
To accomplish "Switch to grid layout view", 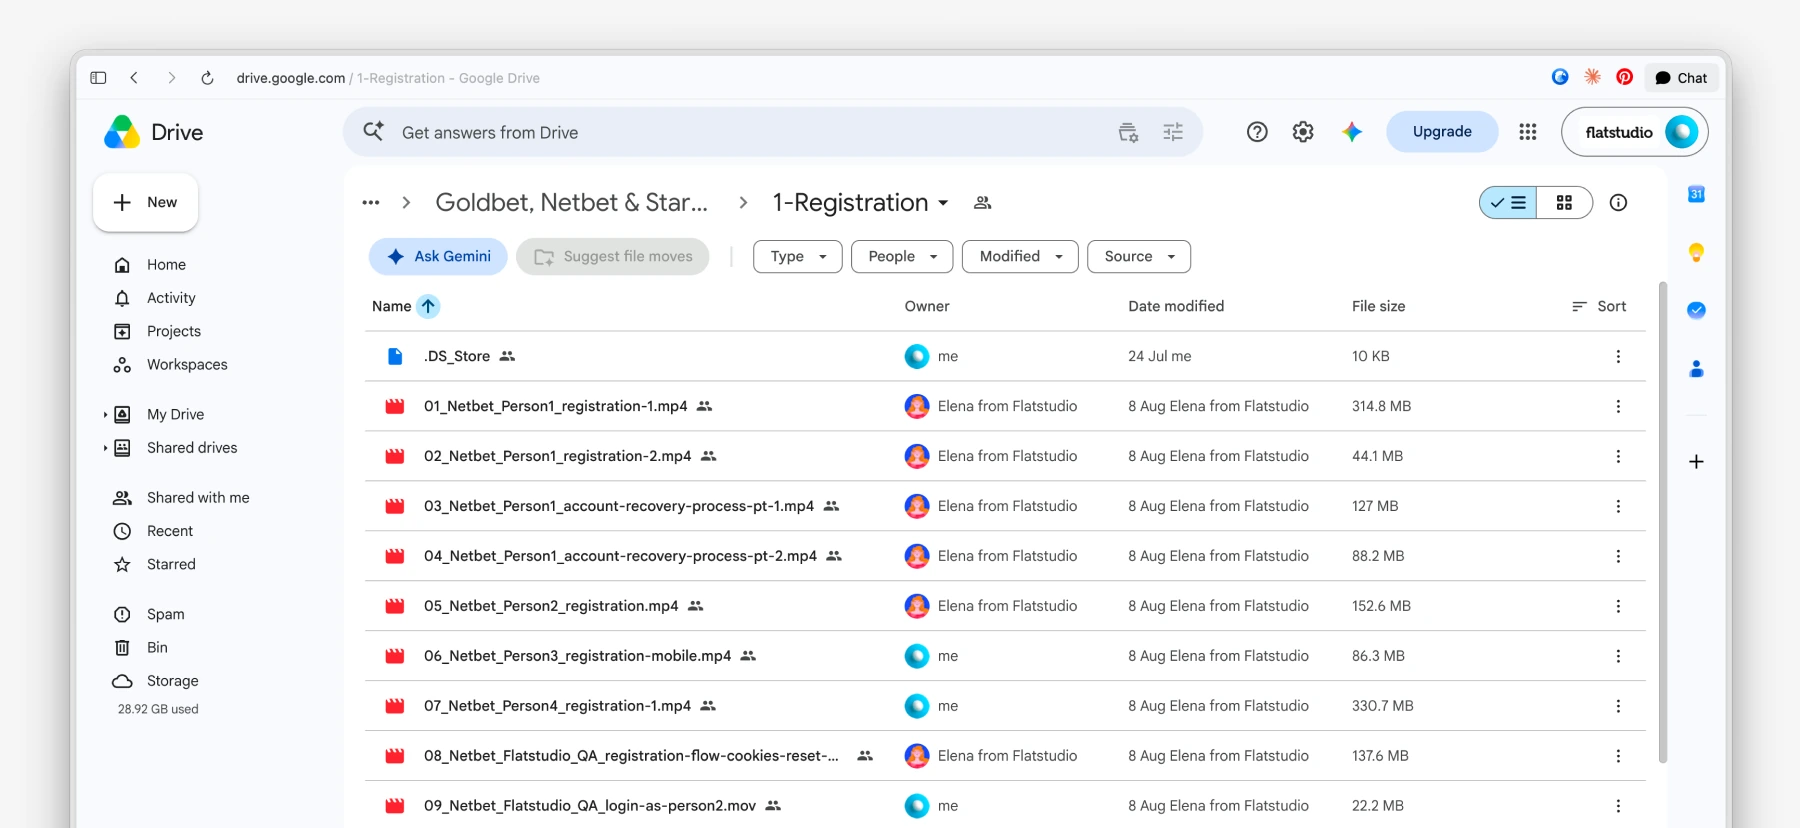I will point(1564,203).
